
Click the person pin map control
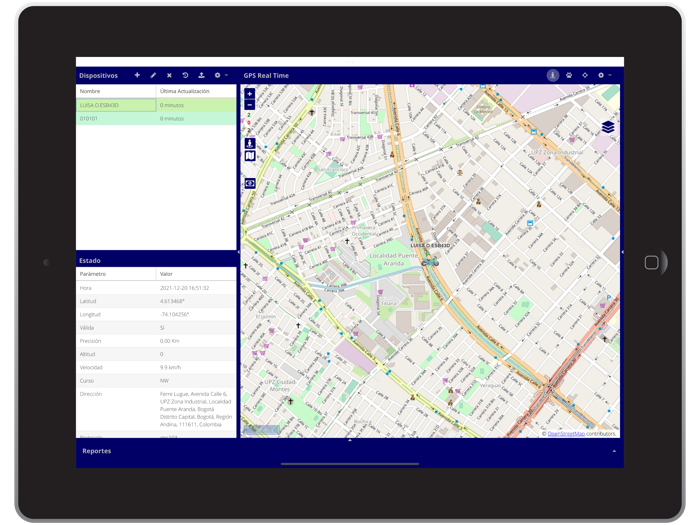pos(250,144)
